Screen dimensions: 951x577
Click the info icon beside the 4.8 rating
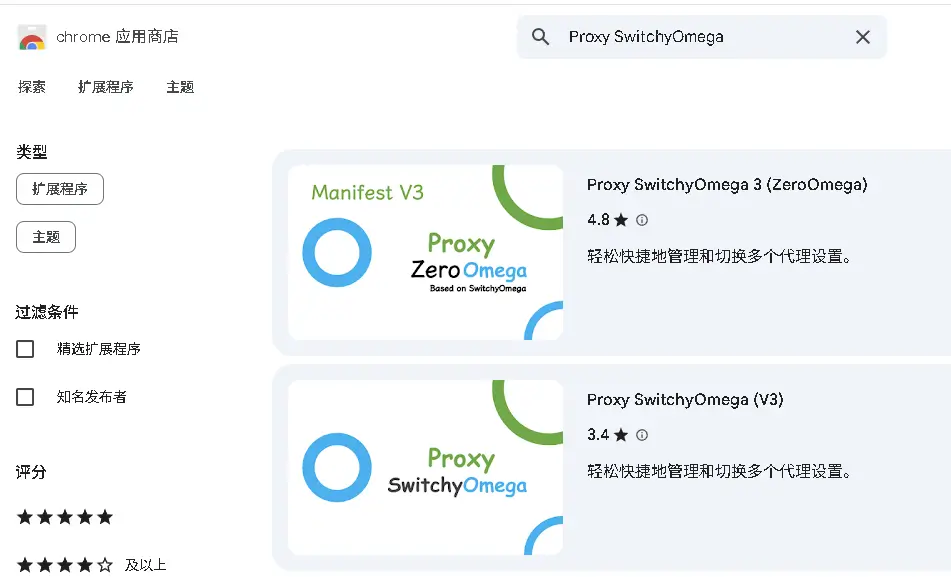[x=642, y=220]
